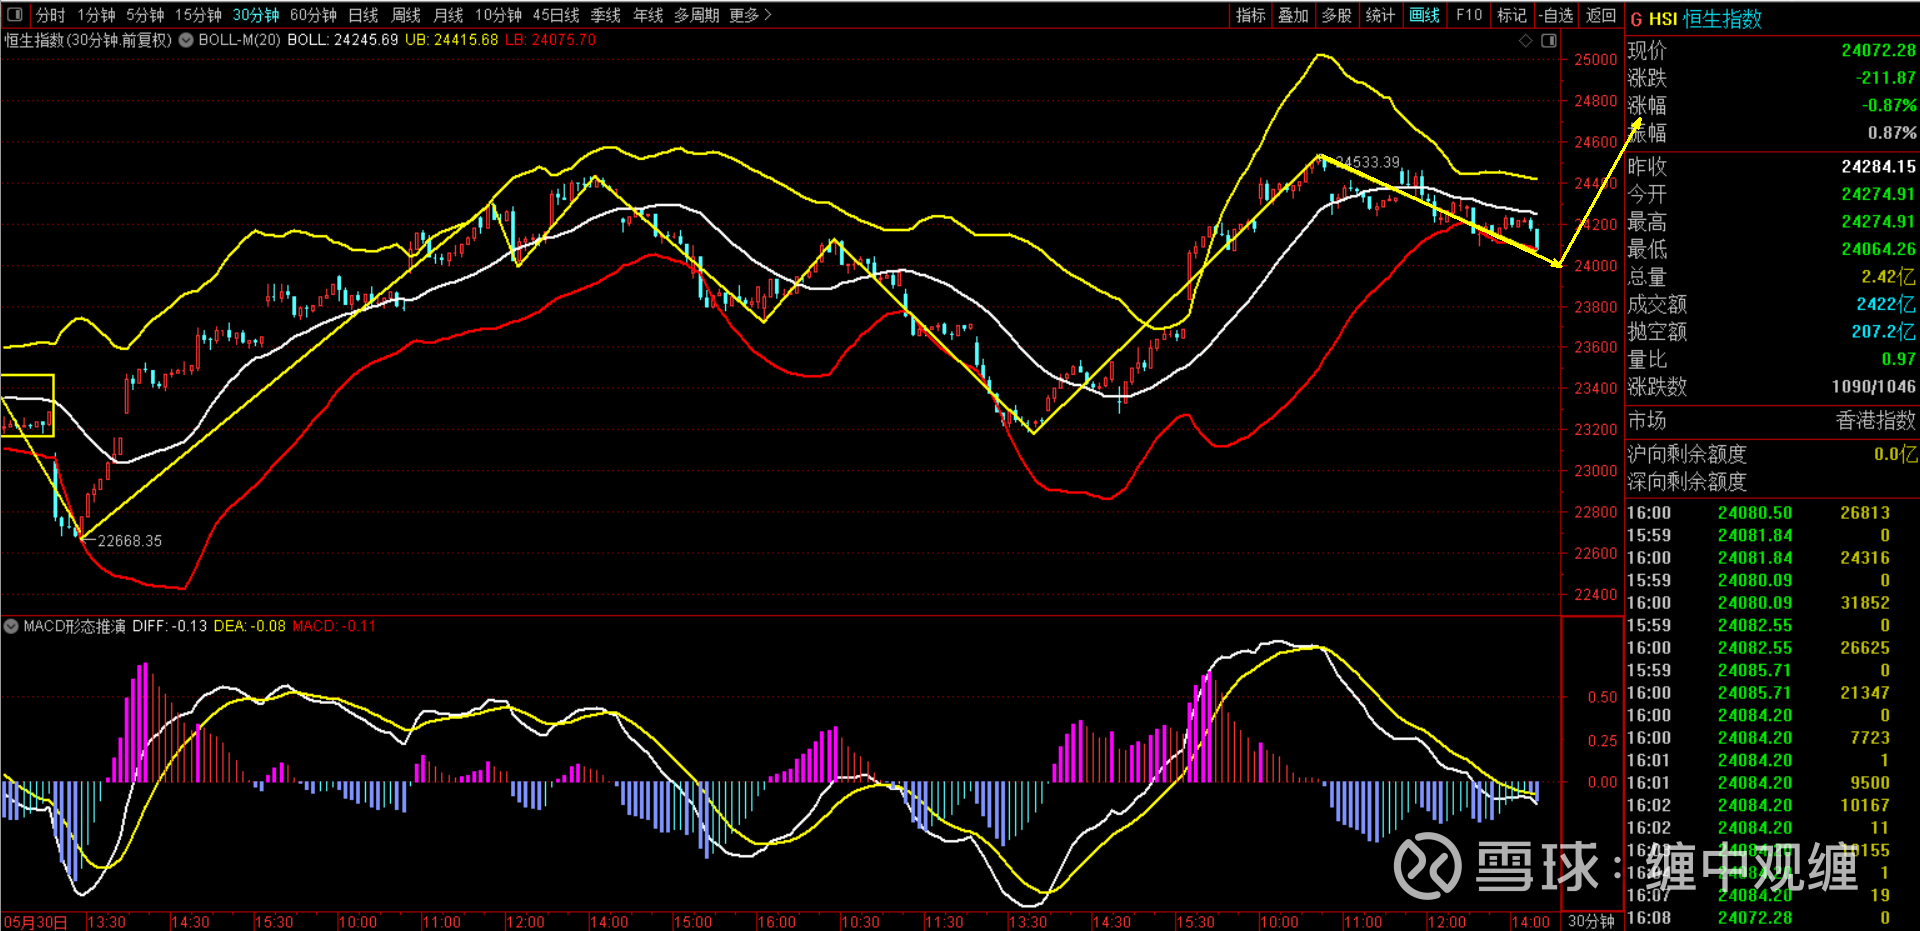Switch to the 5分钟 timeframe
This screenshot has width=1920, height=931.
click(145, 15)
